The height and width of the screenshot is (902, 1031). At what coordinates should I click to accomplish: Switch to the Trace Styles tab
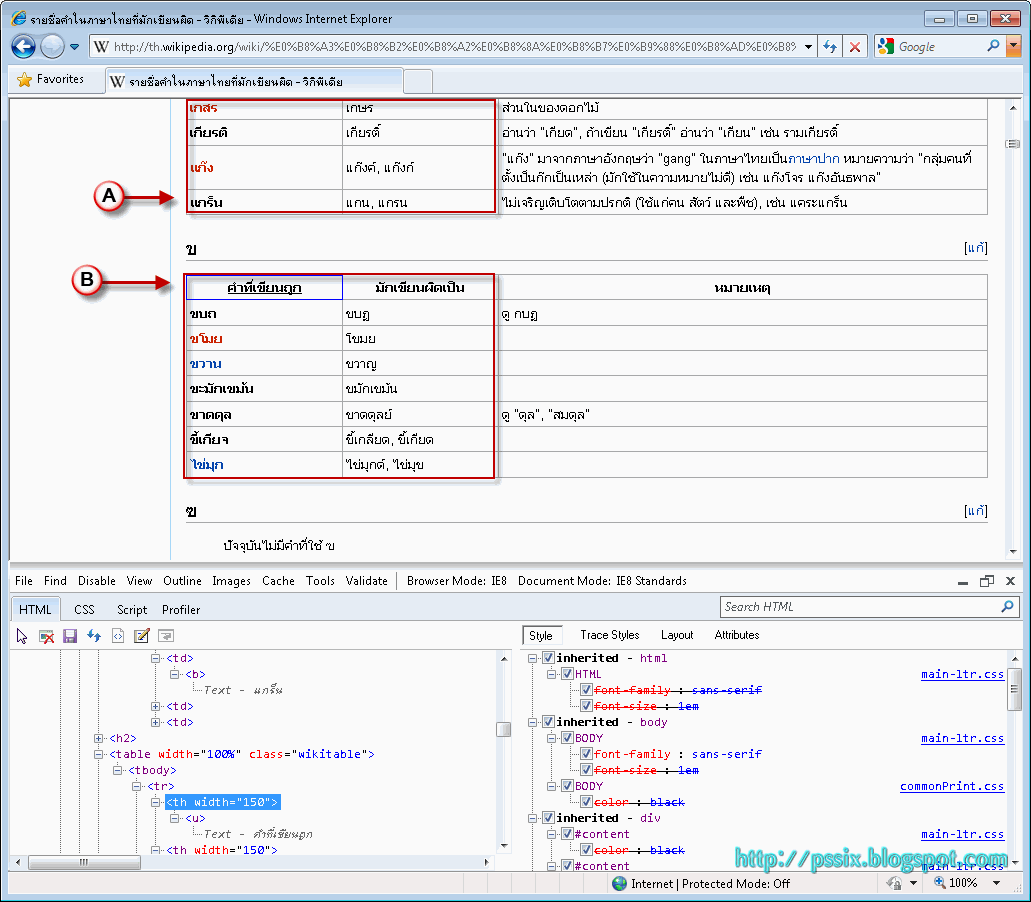tap(608, 634)
